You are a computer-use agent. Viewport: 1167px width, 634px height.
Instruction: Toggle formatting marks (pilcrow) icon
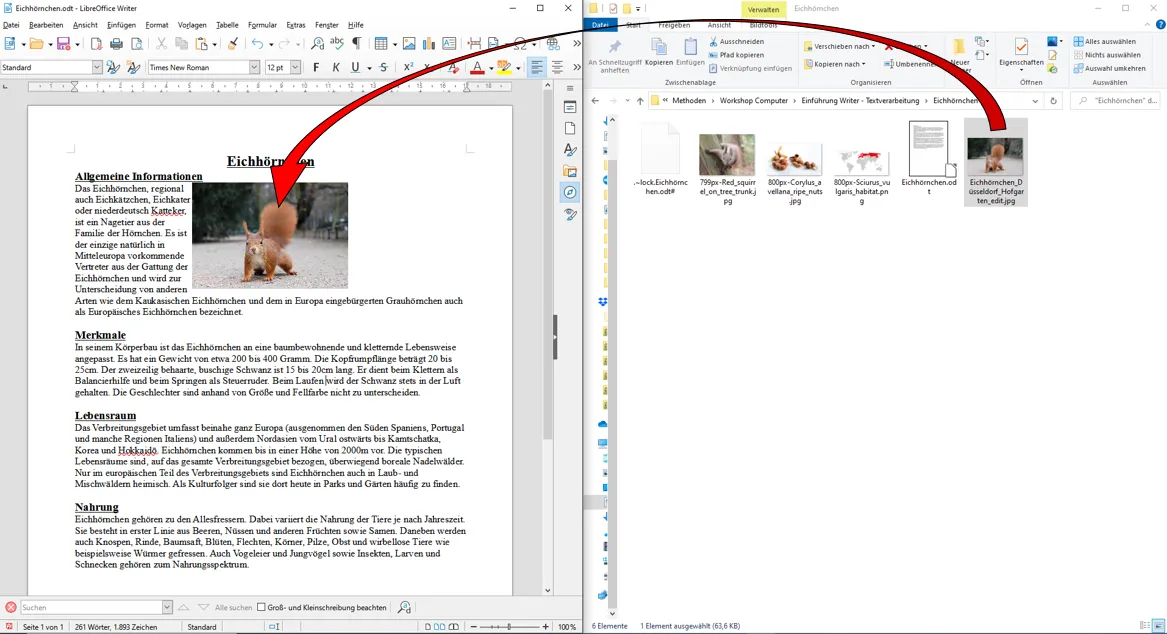(356, 44)
